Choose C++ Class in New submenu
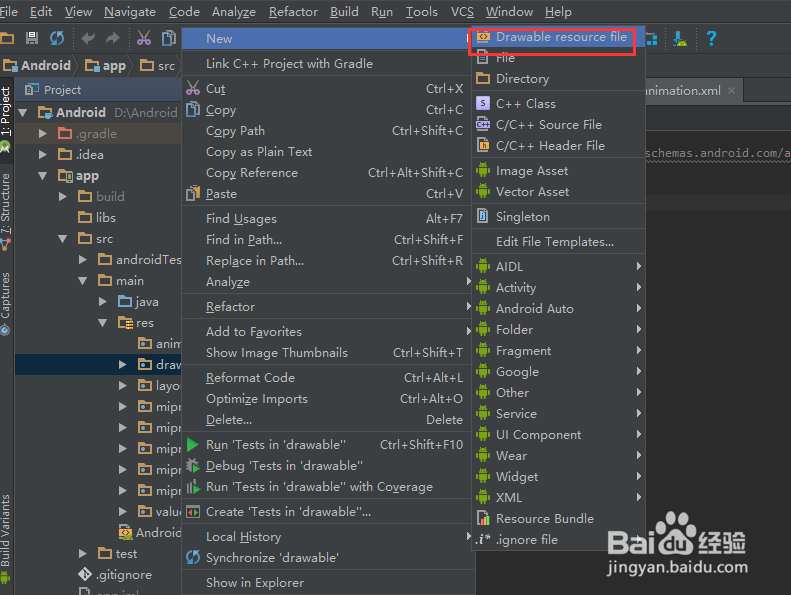791x595 pixels. [558, 103]
